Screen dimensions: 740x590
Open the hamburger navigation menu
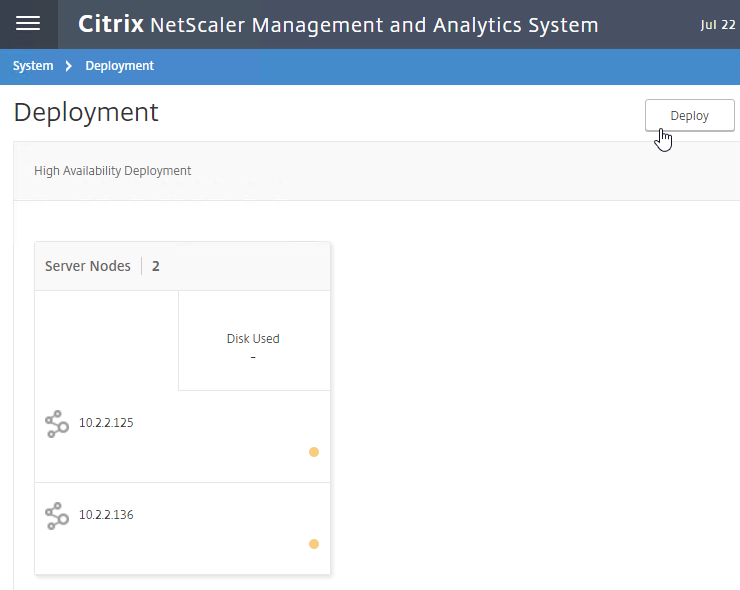tap(28, 24)
